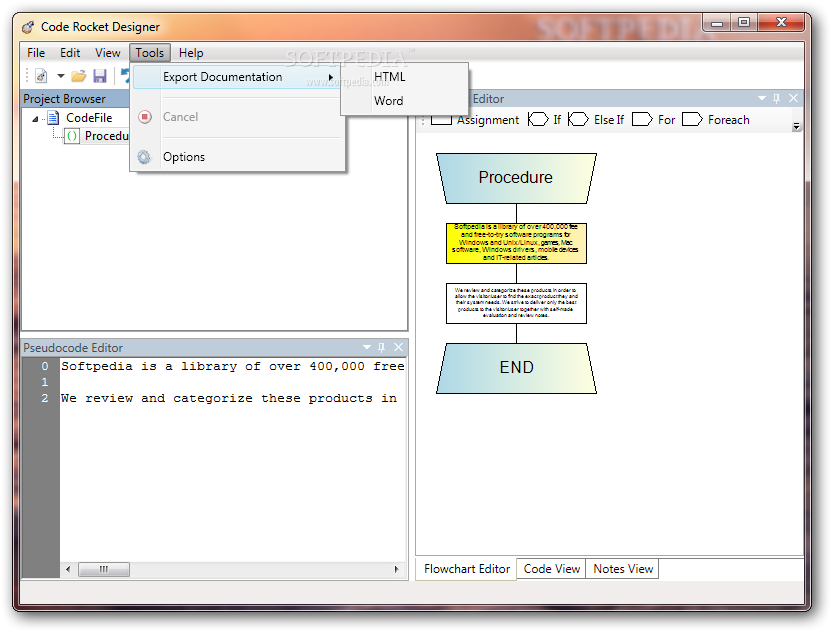Select Word export option
Screen dimensions: 832x632
(x=388, y=101)
